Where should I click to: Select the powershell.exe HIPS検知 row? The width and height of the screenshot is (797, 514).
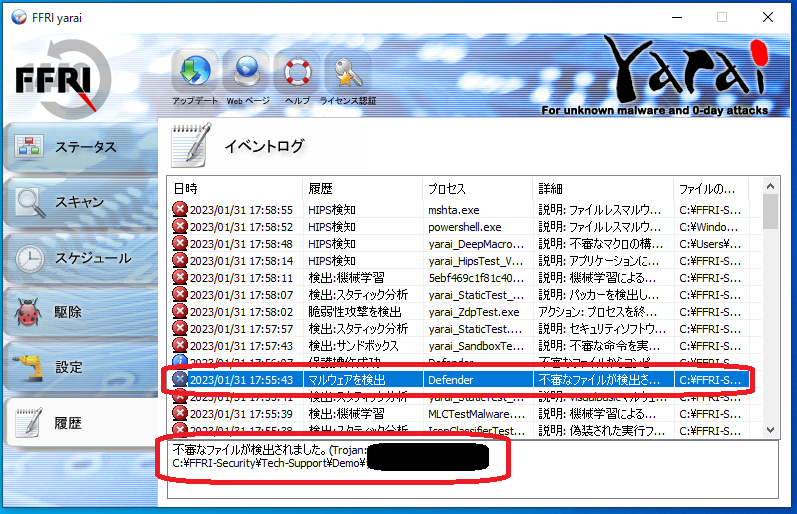click(459, 227)
